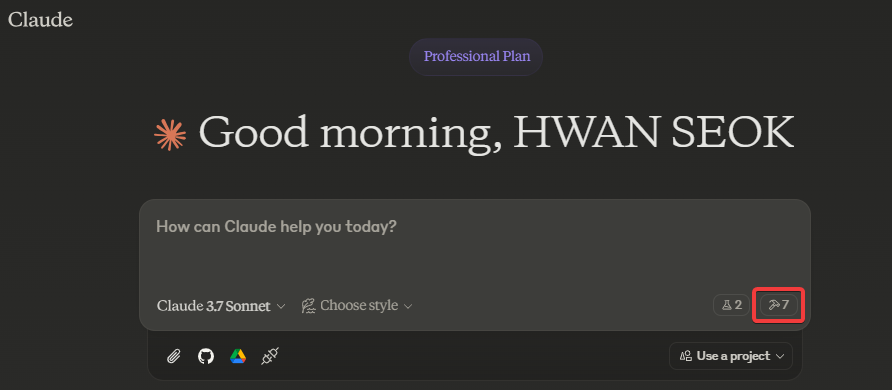
Task: Go home via the Claude logo
Action: (x=40, y=20)
